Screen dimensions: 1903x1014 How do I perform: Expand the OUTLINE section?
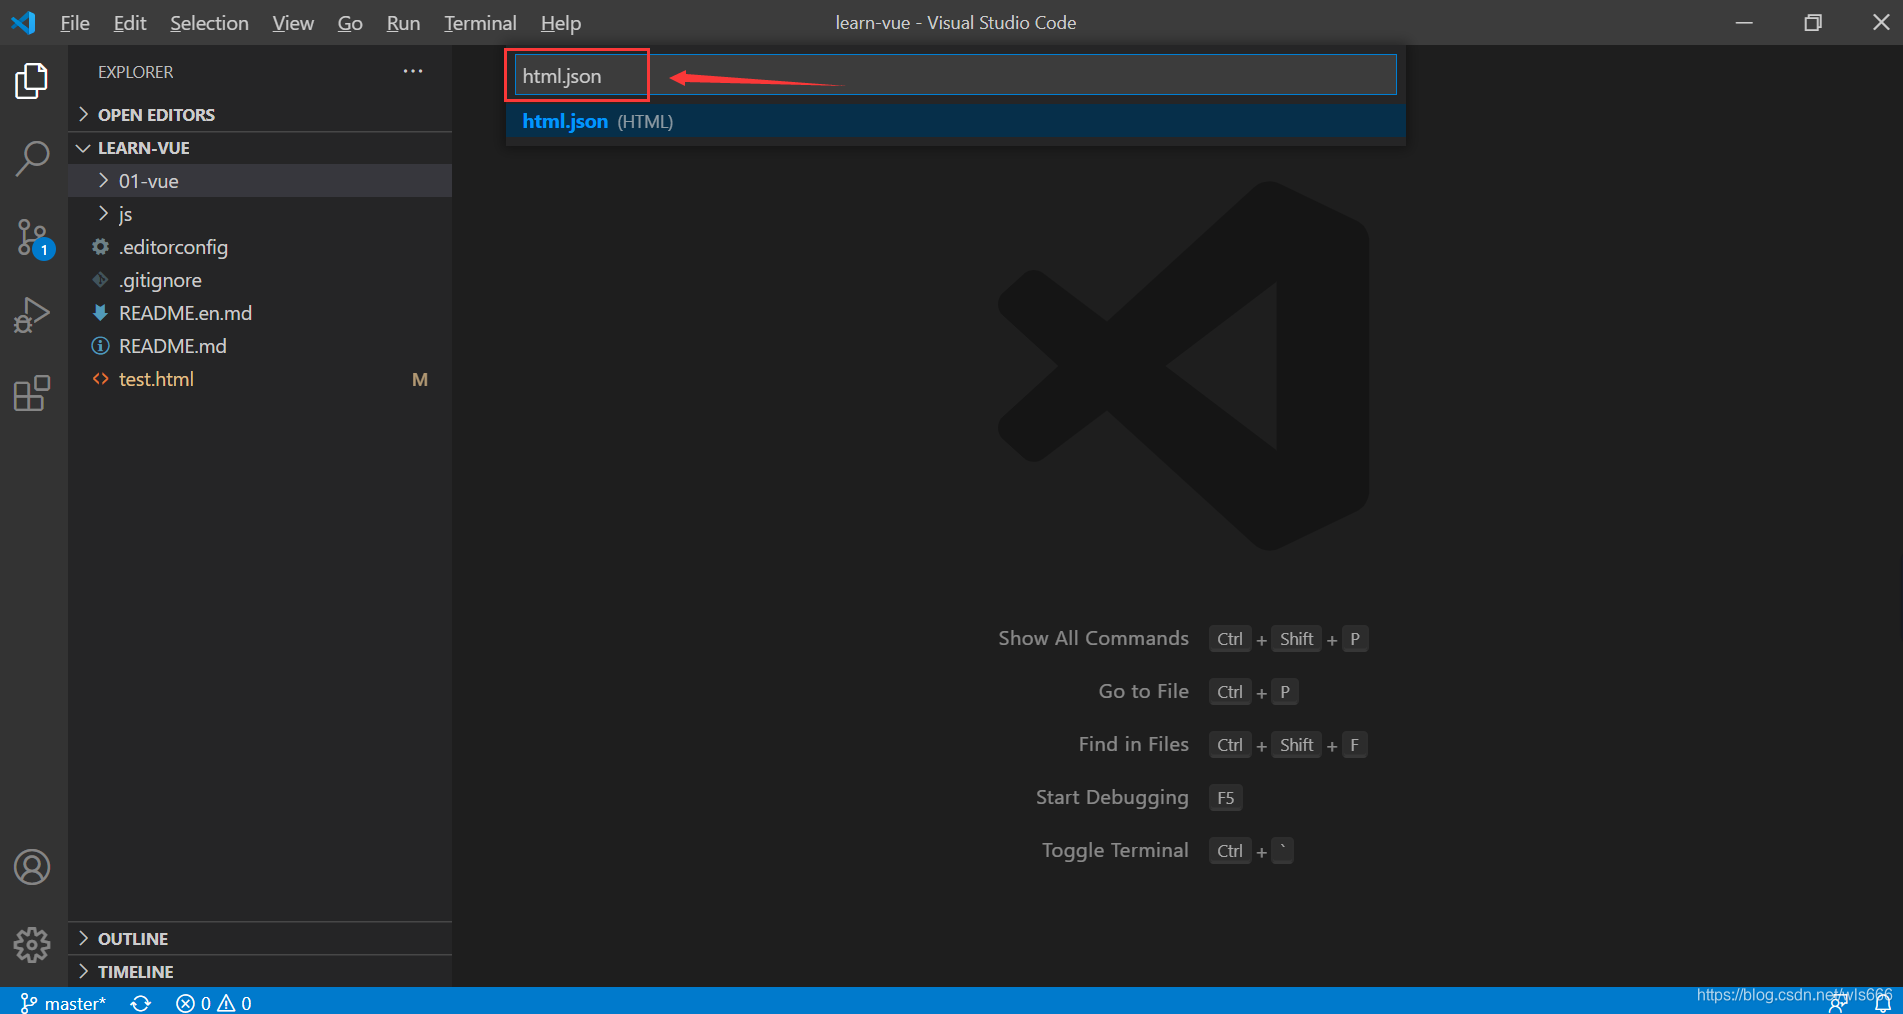260,938
